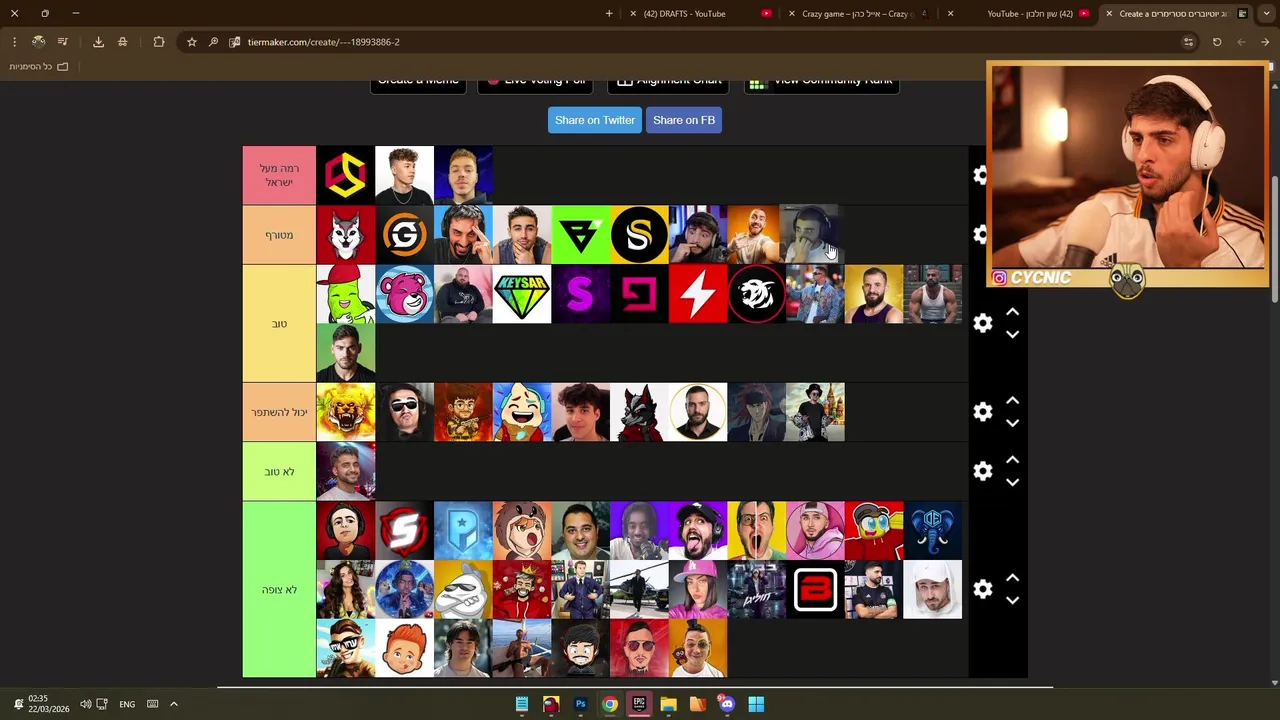
Task: Click the לא צופה tier label
Action: [279, 589]
